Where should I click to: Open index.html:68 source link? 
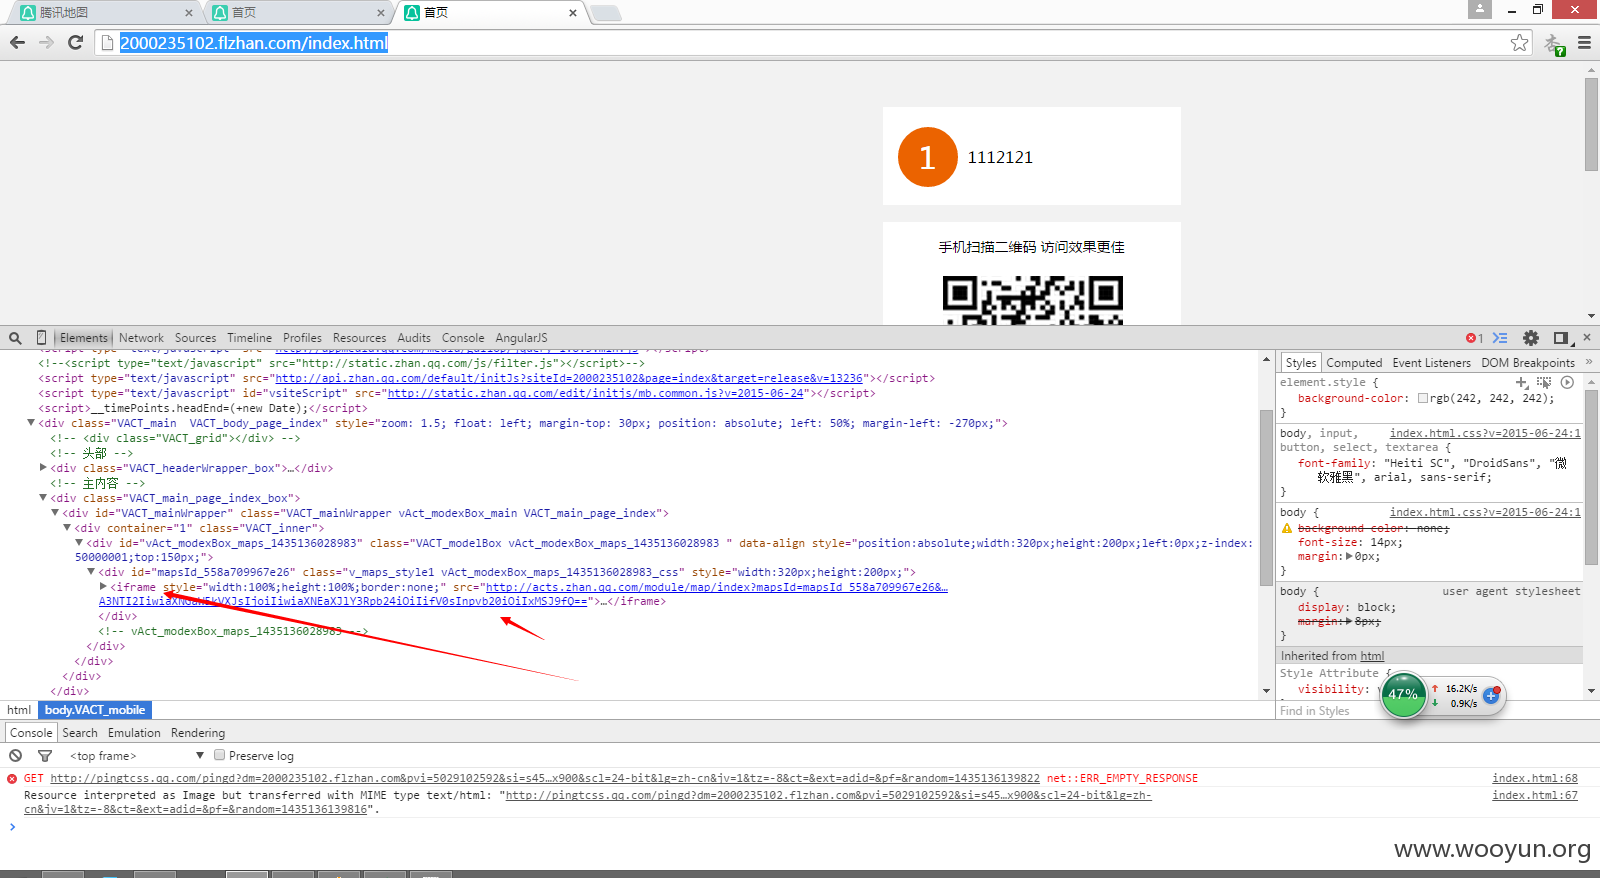[x=1534, y=778]
